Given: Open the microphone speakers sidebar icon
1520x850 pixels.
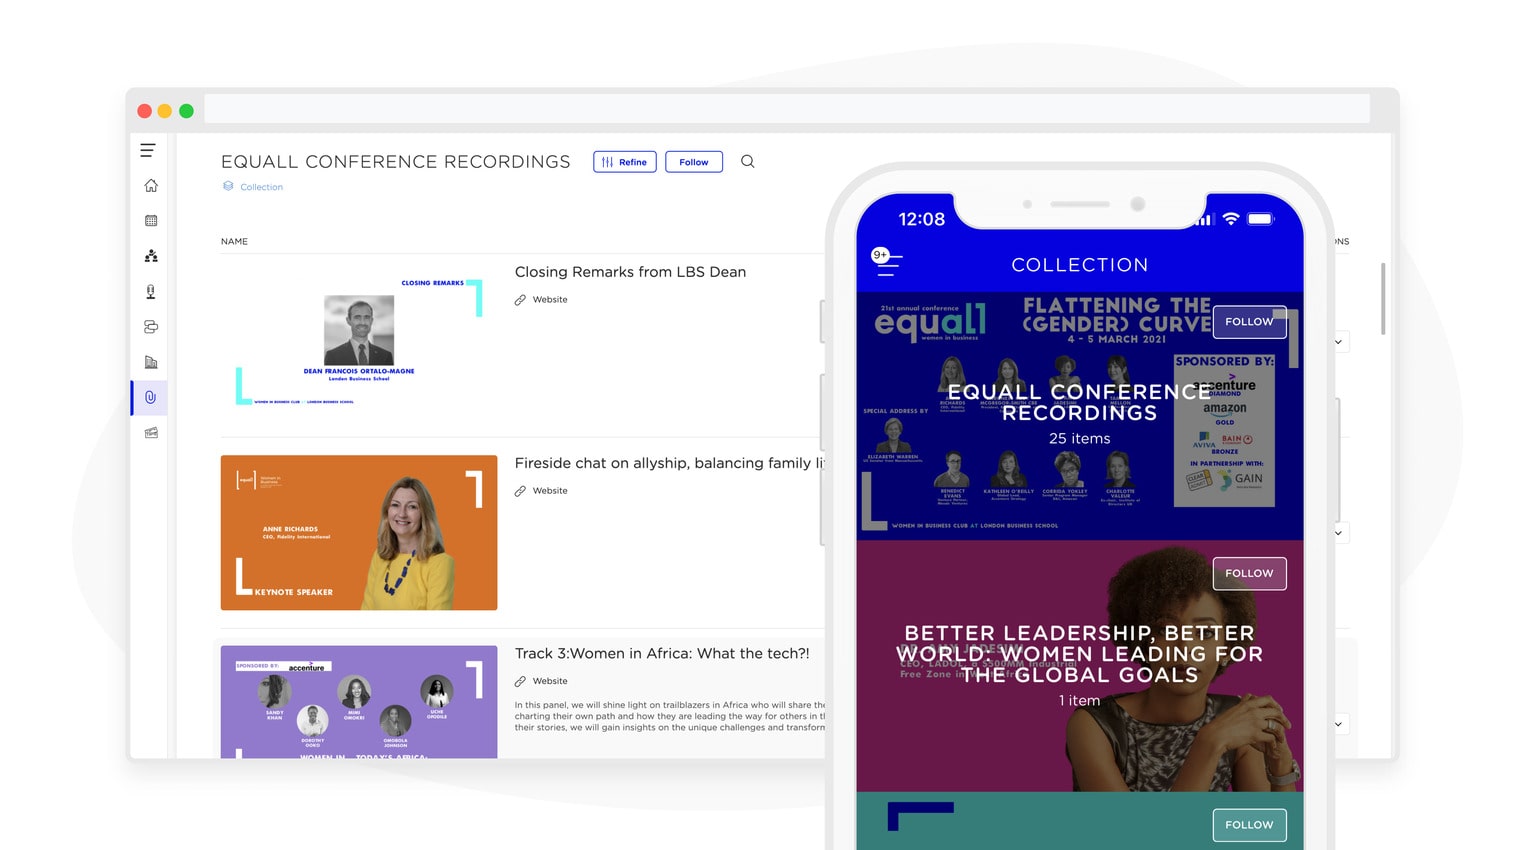Looking at the screenshot, I should [x=151, y=292].
